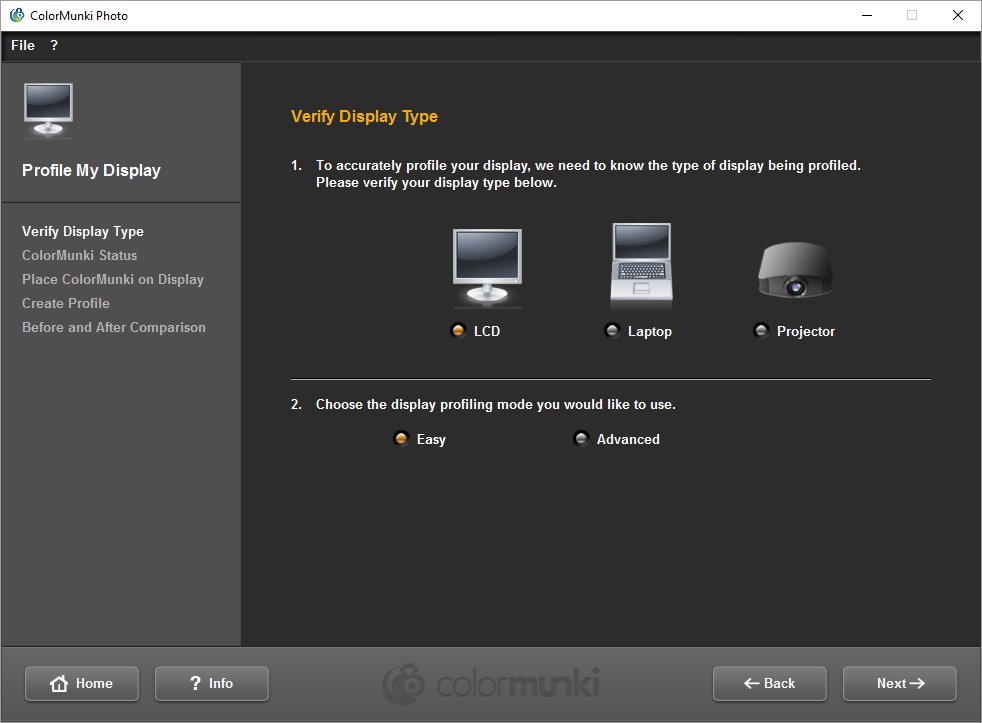Select the LCD radio button
This screenshot has width=982, height=723.
(459, 331)
